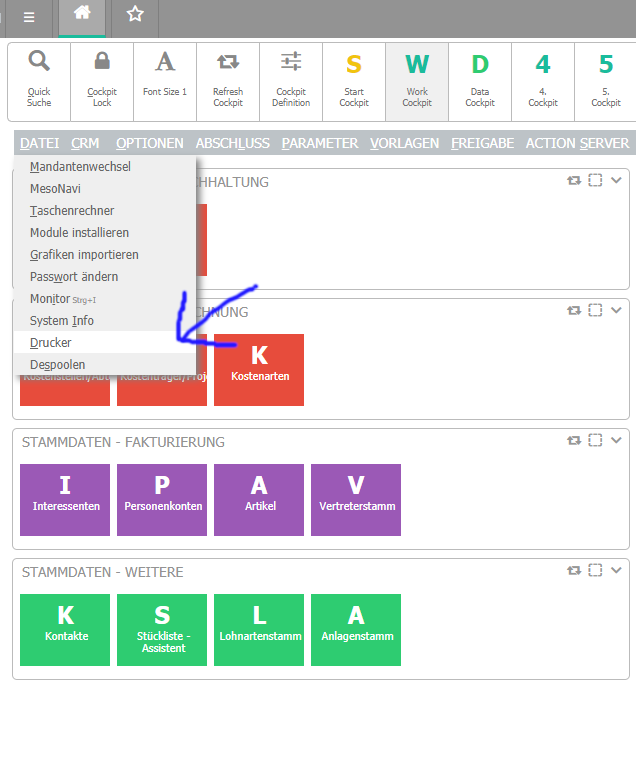Collapse Stammdaten - Weitere panel chevron
The width and height of the screenshot is (636, 776).
pyautogui.click(x=616, y=570)
